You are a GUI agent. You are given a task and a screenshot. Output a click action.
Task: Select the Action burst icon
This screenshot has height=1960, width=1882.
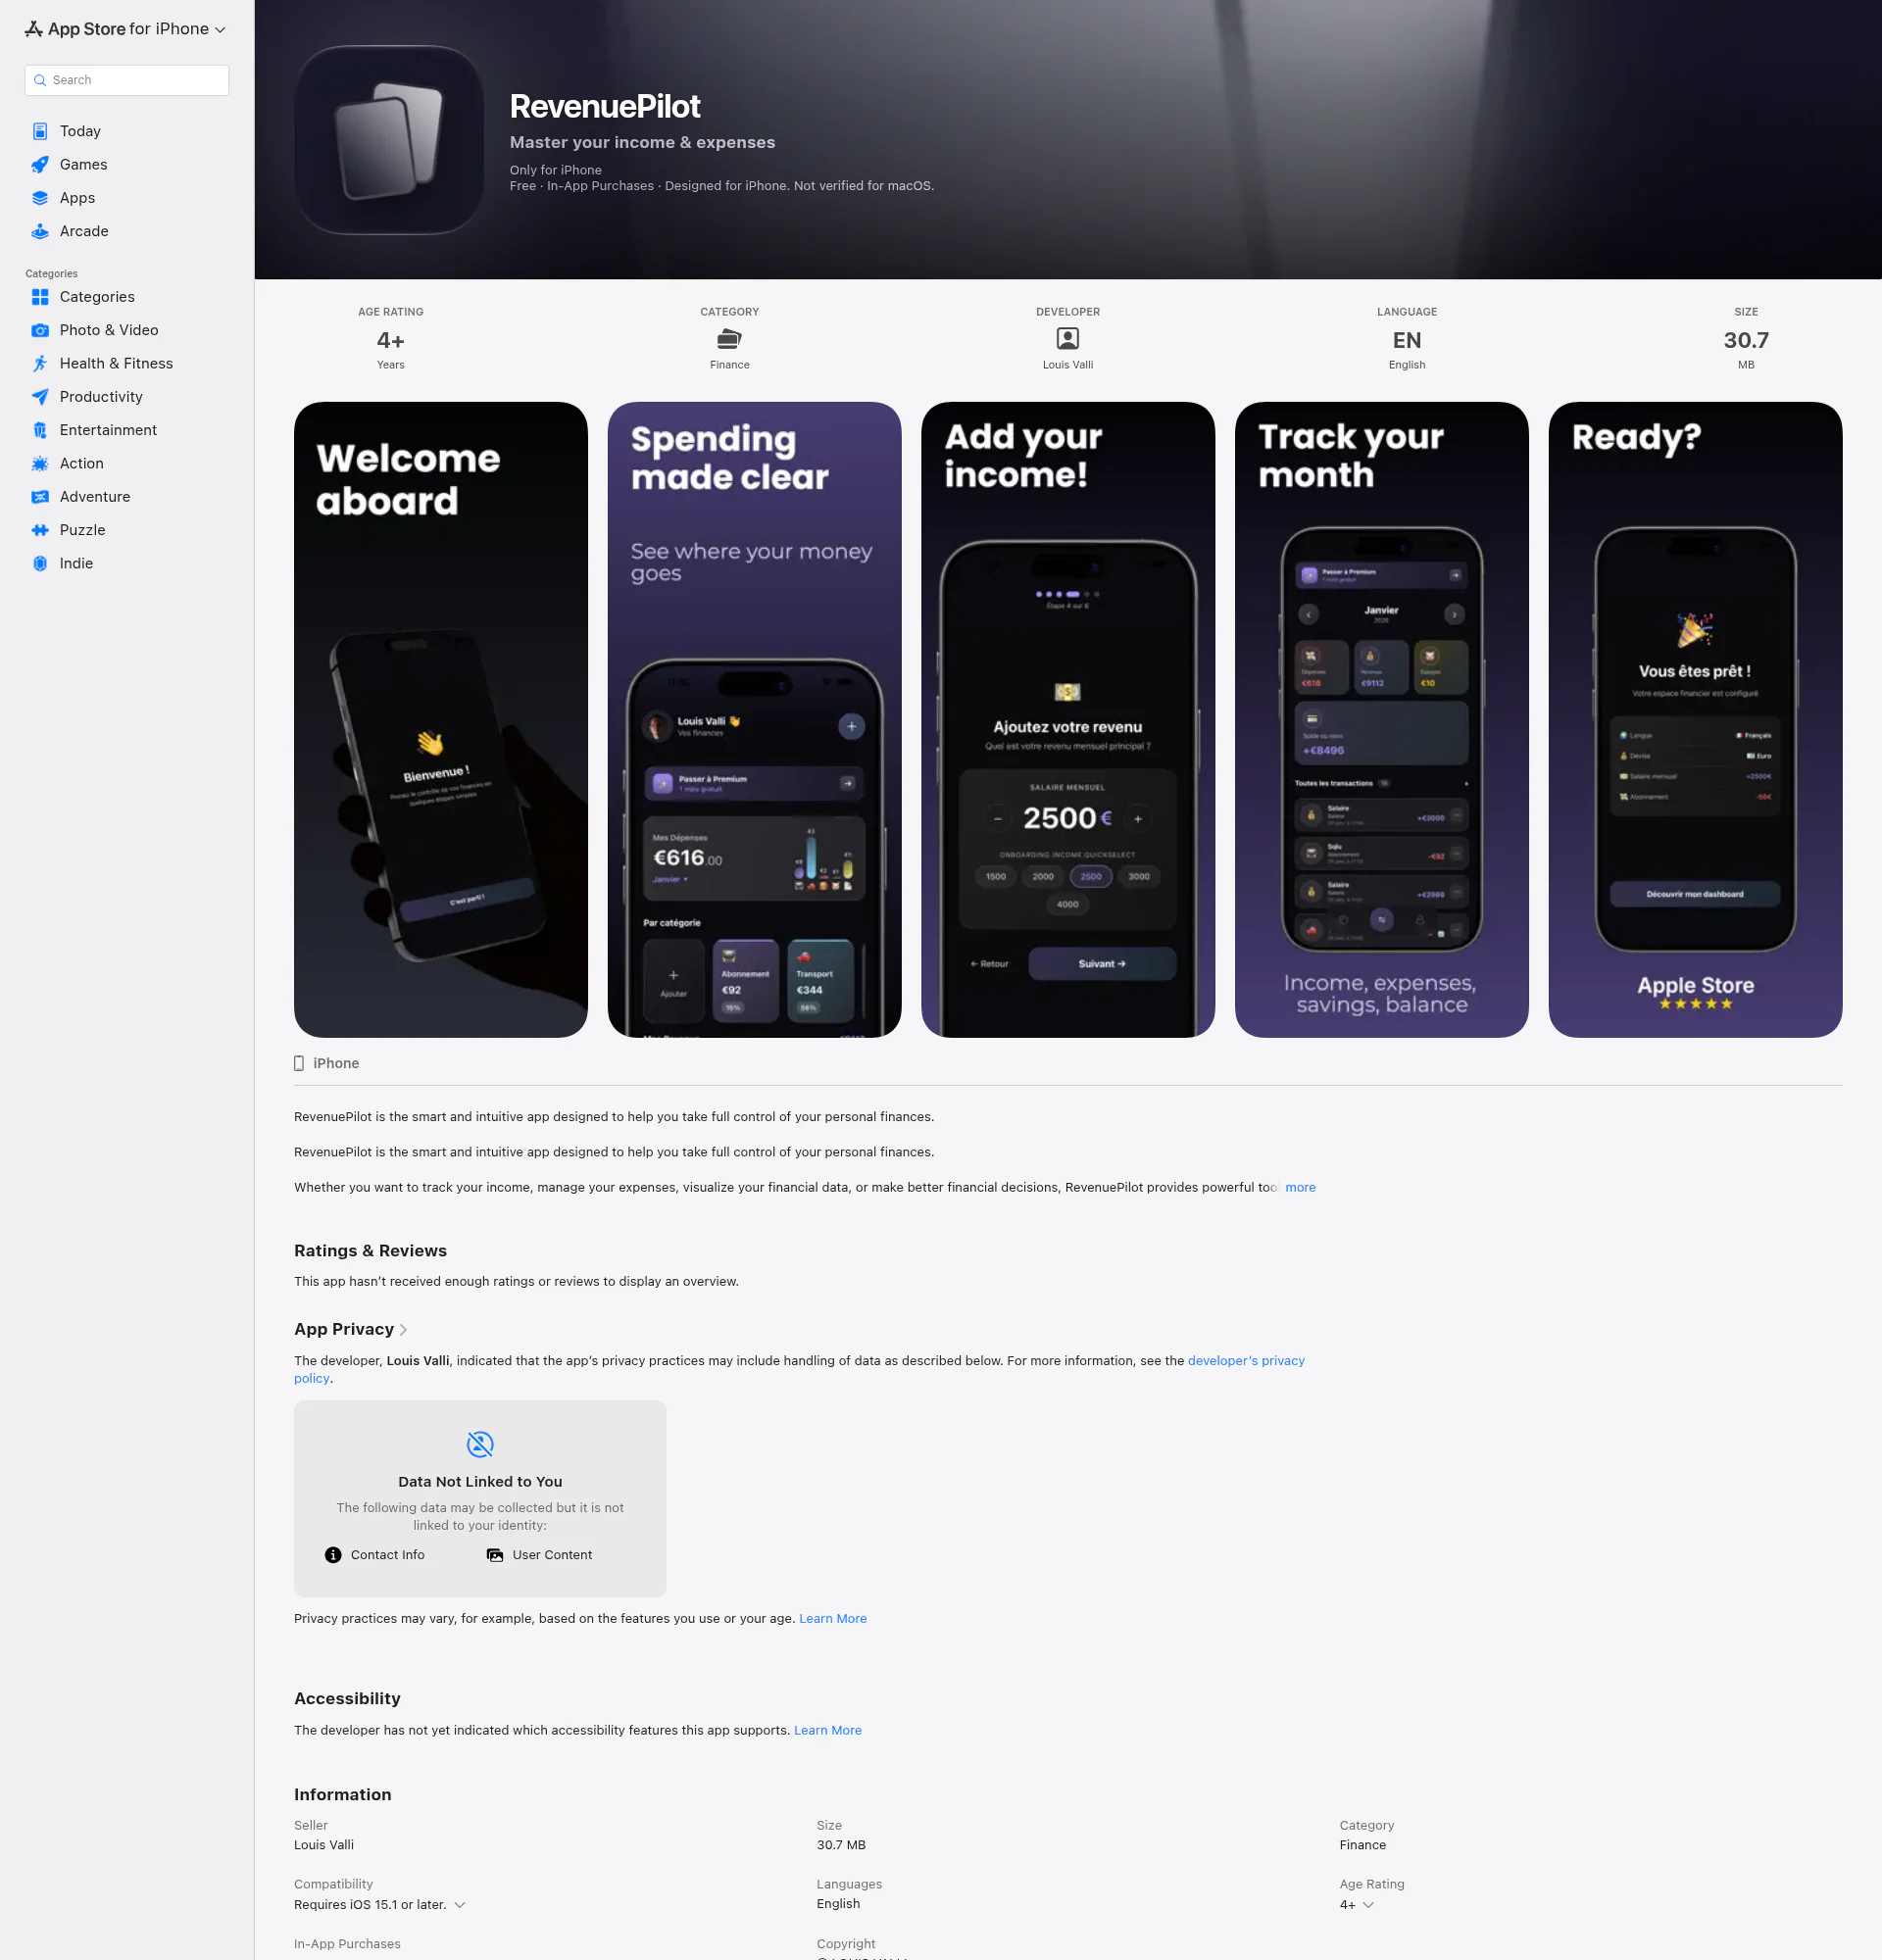click(x=40, y=463)
